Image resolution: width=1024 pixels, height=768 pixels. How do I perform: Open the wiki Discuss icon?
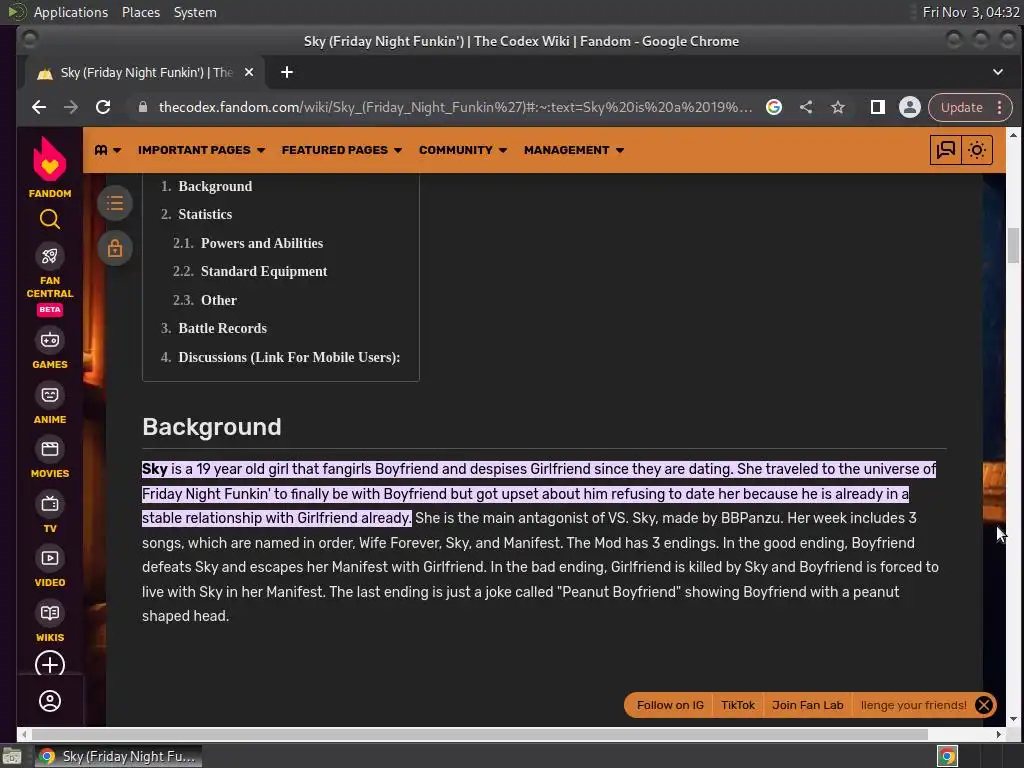[945, 150]
